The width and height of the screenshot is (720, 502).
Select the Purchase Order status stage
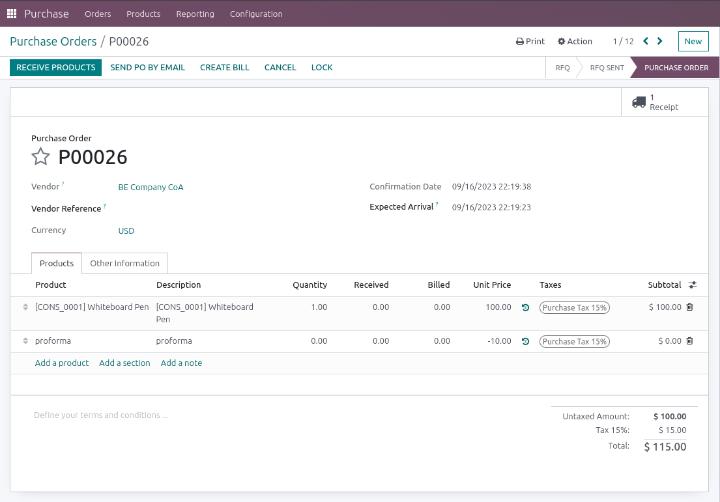click(676, 68)
